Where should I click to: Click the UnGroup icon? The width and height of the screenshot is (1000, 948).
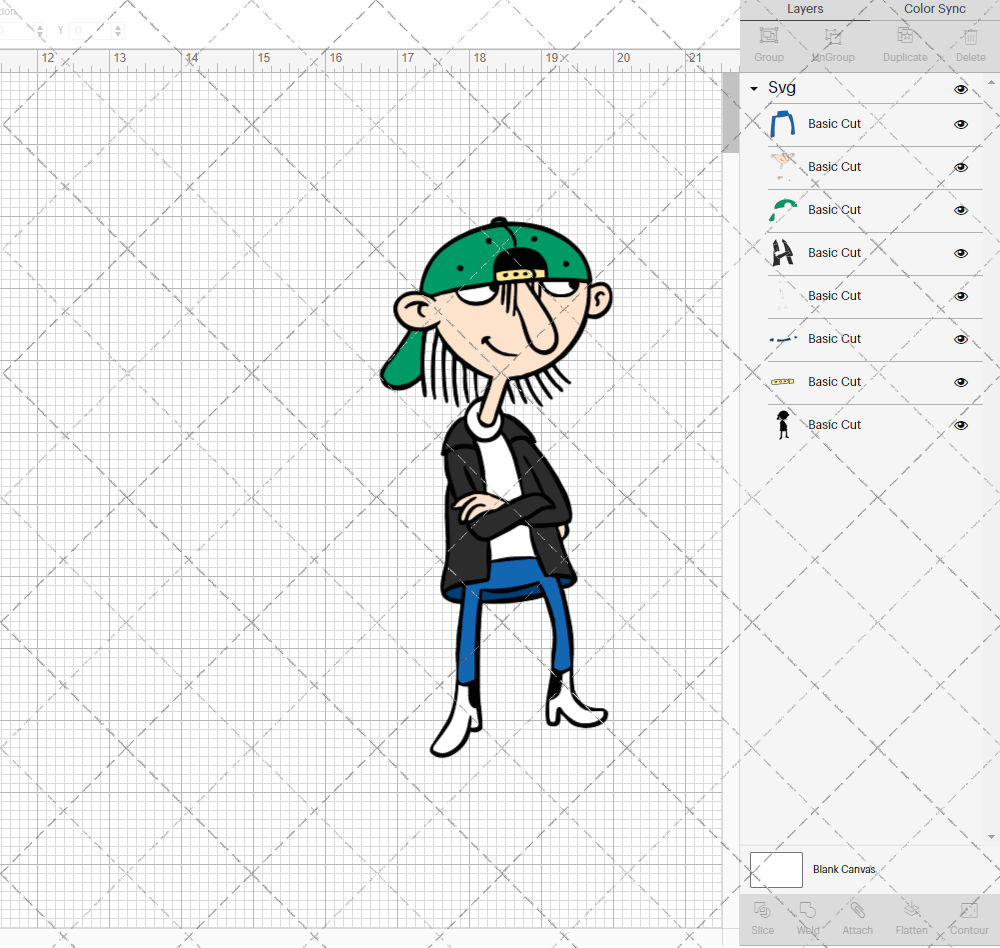[832, 36]
